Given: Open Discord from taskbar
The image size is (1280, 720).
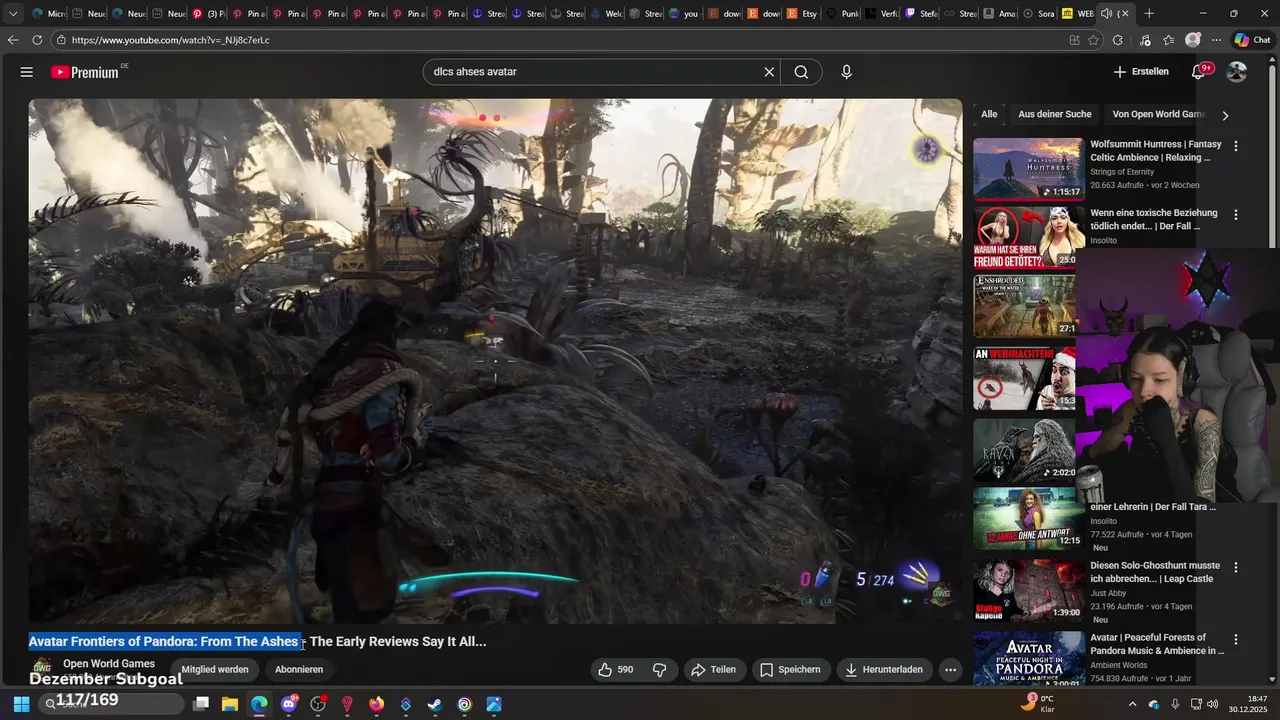Looking at the screenshot, I should click(x=289, y=704).
